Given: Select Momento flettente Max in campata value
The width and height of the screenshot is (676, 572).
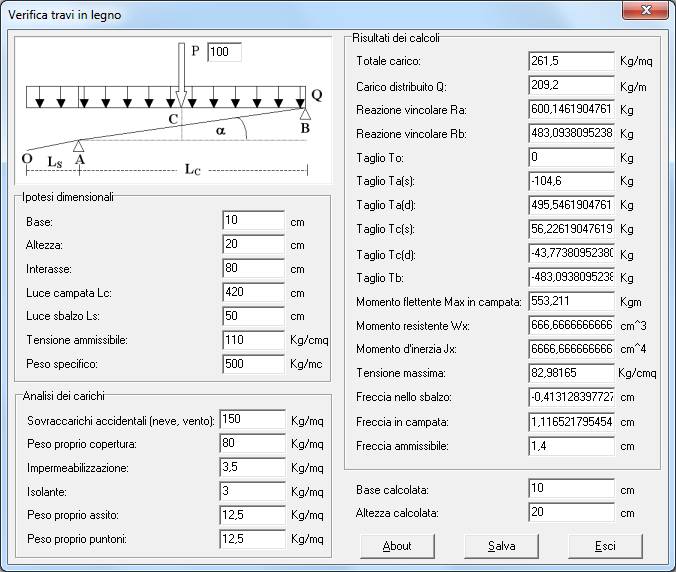Looking at the screenshot, I should point(571,301).
